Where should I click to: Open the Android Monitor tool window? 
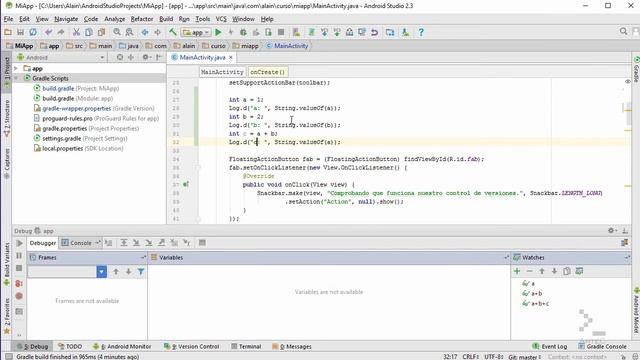click(122, 347)
